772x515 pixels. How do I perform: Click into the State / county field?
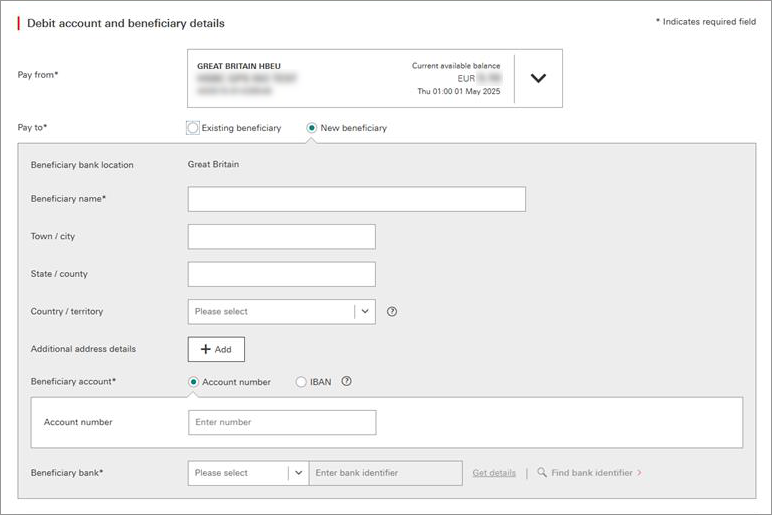(281, 274)
